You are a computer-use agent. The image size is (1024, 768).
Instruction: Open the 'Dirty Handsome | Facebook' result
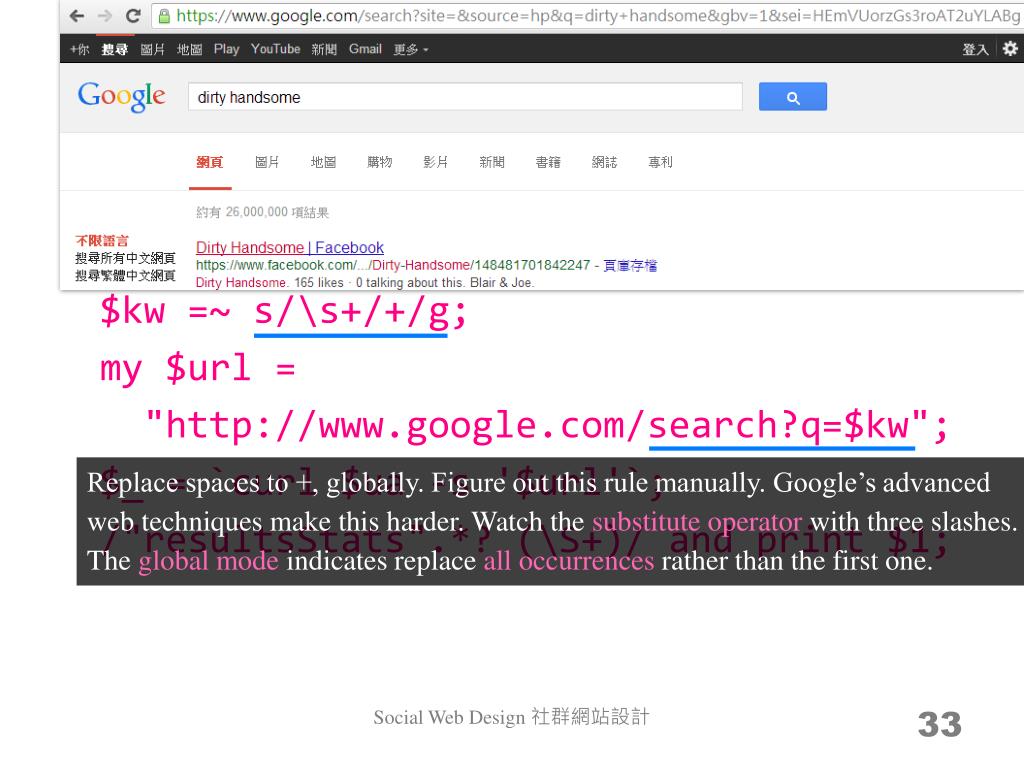point(290,248)
